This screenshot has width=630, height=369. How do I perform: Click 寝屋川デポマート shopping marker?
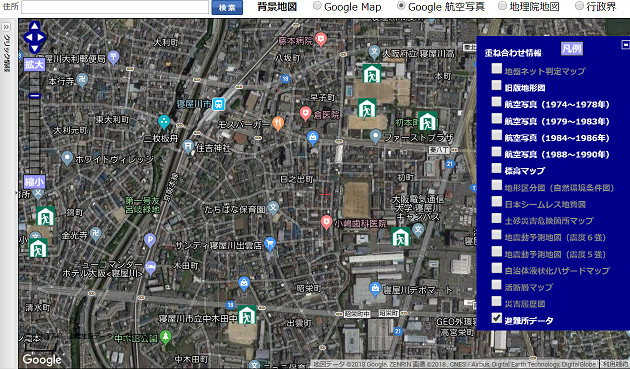[x=375, y=289]
